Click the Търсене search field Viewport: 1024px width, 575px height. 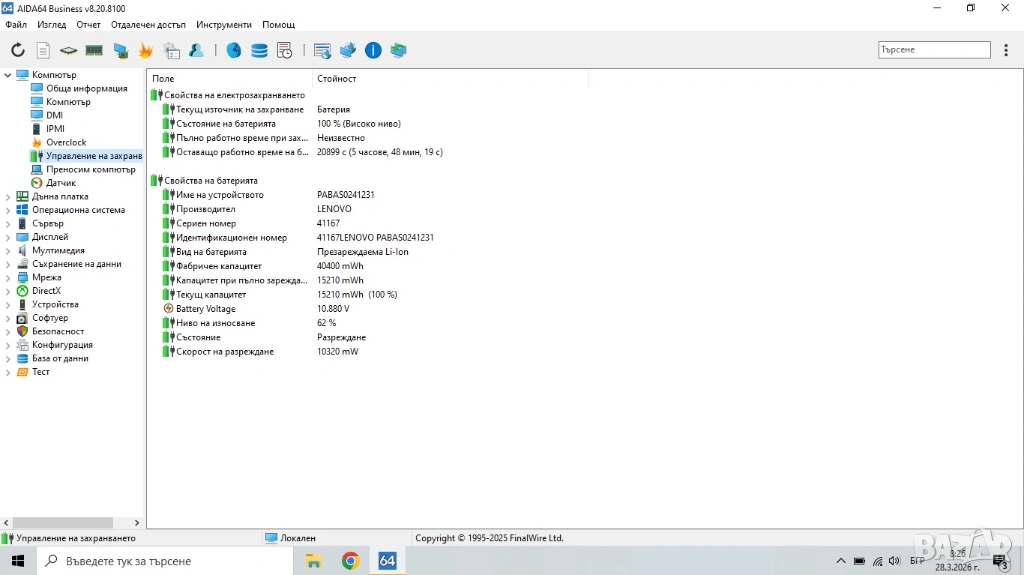pyautogui.click(x=934, y=50)
